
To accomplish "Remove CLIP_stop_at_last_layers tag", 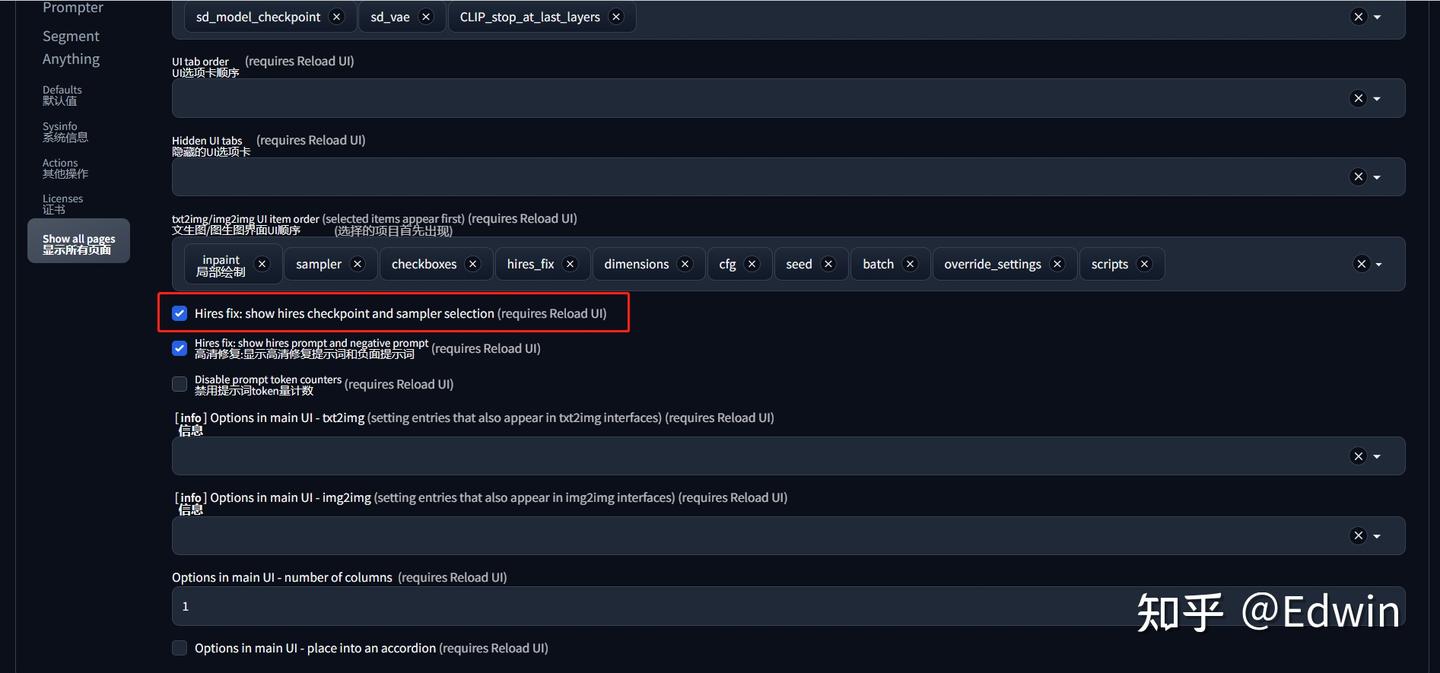I will click(616, 17).
